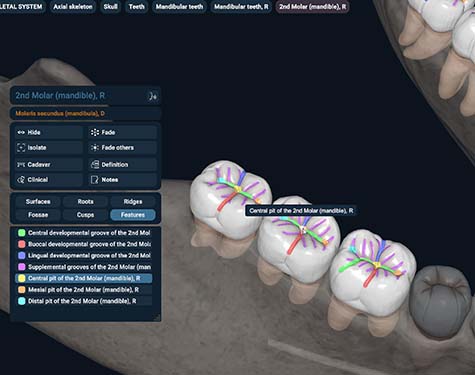Go to Axial skeleton breadcrumb

tap(73, 7)
